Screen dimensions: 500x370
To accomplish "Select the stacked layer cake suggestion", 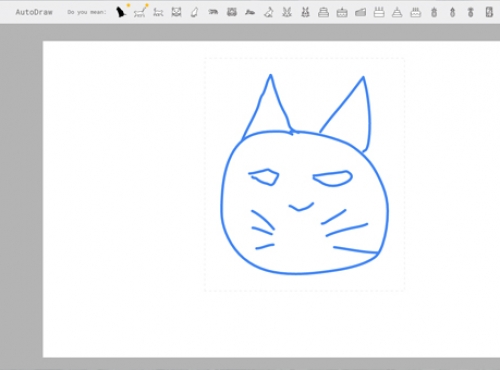I will [323, 13].
